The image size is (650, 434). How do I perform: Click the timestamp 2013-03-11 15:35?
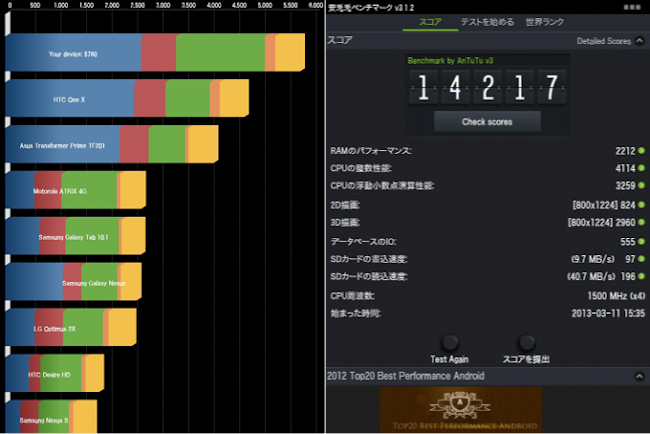[x=608, y=313]
